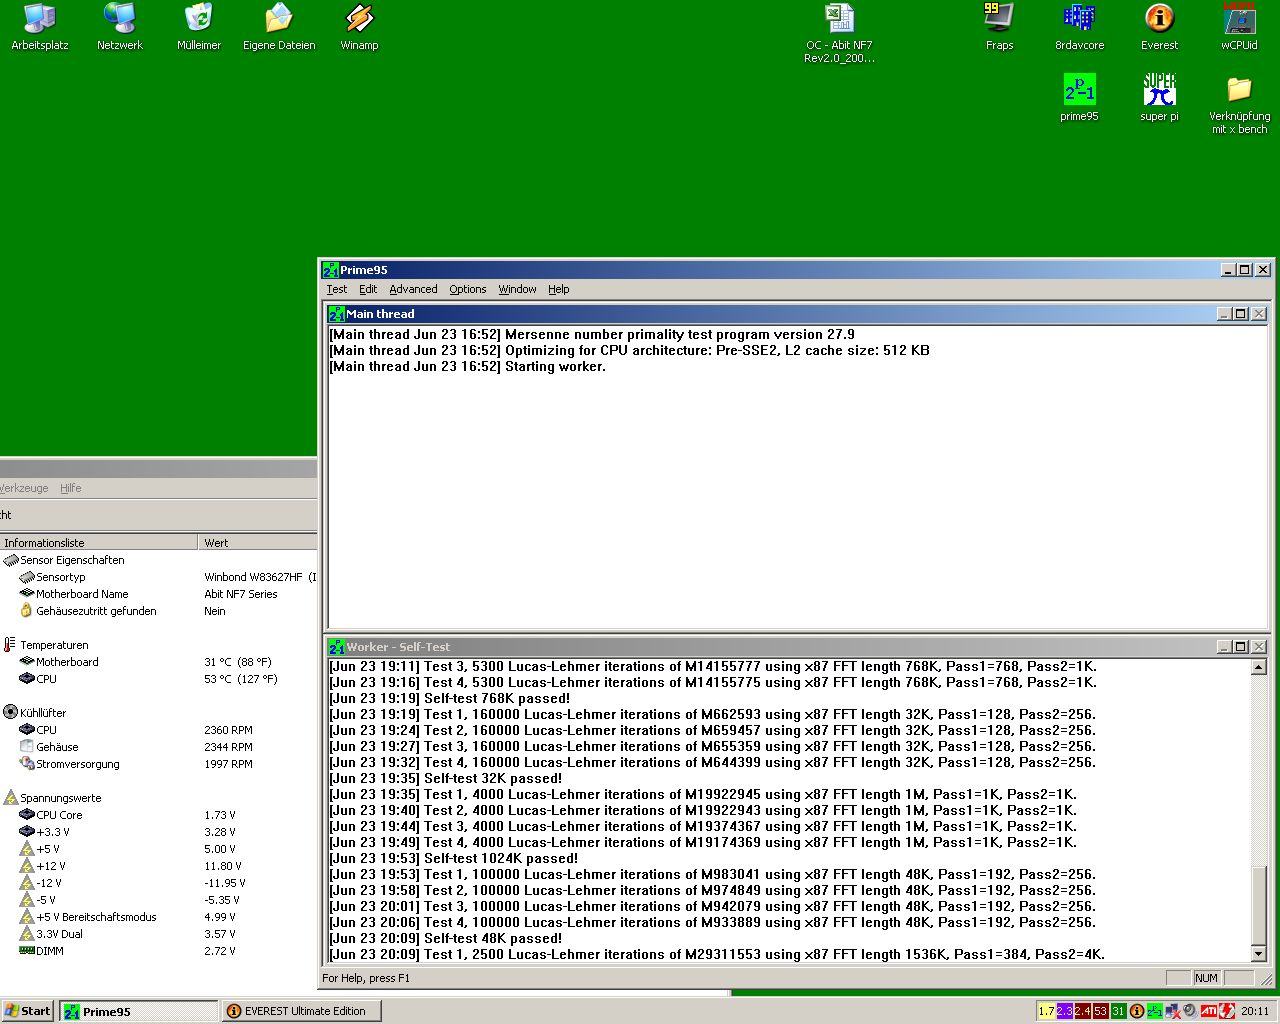Viewport: 1280px width, 1024px height.
Task: Click the 'Self-test 48K passed!' log line
Action: click(445, 938)
